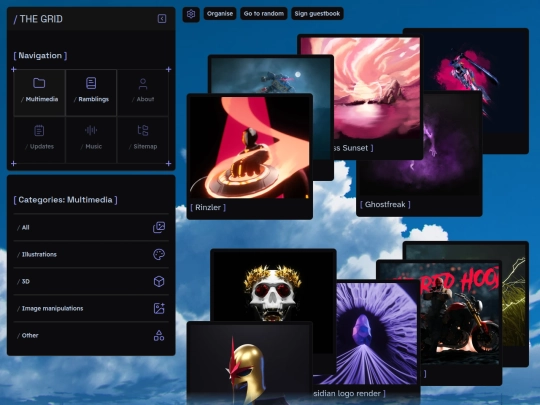Select the / Illustrations category label
The image size is (540, 405).
click(37, 254)
